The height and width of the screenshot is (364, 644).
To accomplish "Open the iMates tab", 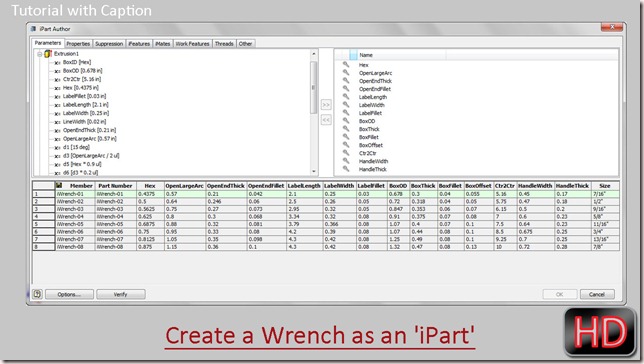I will (163, 44).
